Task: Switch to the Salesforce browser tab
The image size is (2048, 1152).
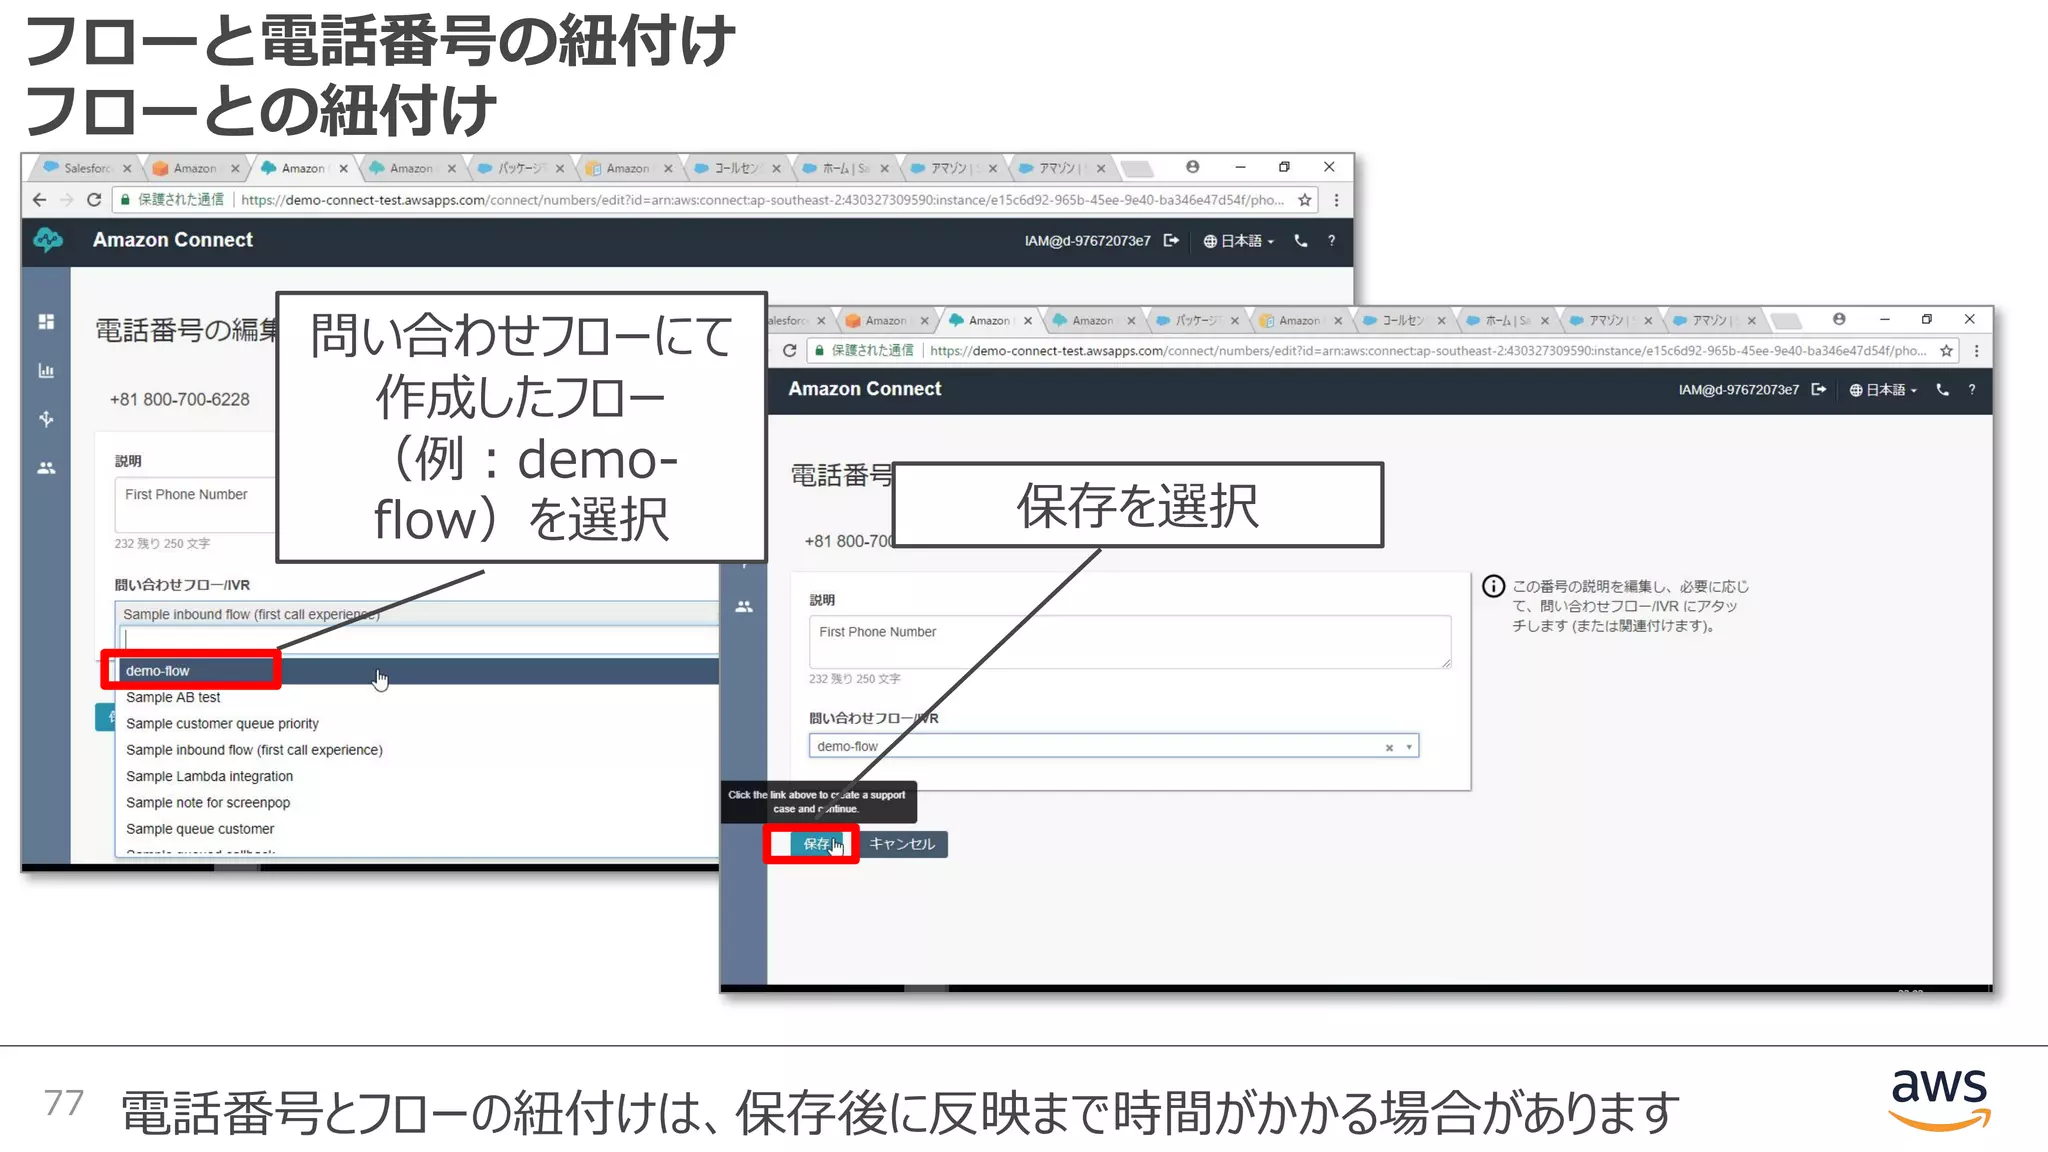Action: (86, 168)
